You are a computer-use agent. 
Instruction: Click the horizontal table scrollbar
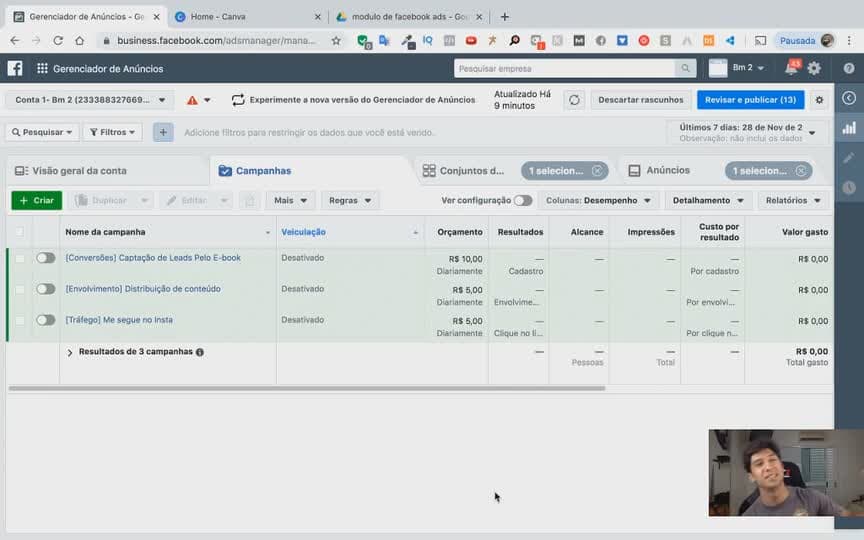[307, 388]
